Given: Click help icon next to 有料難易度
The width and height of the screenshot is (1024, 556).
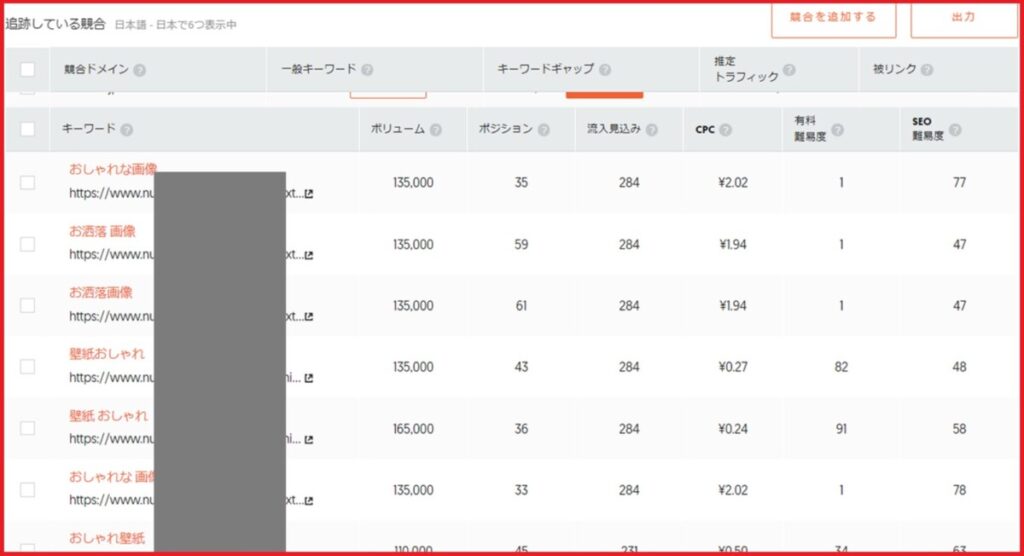Looking at the screenshot, I should (837, 129).
